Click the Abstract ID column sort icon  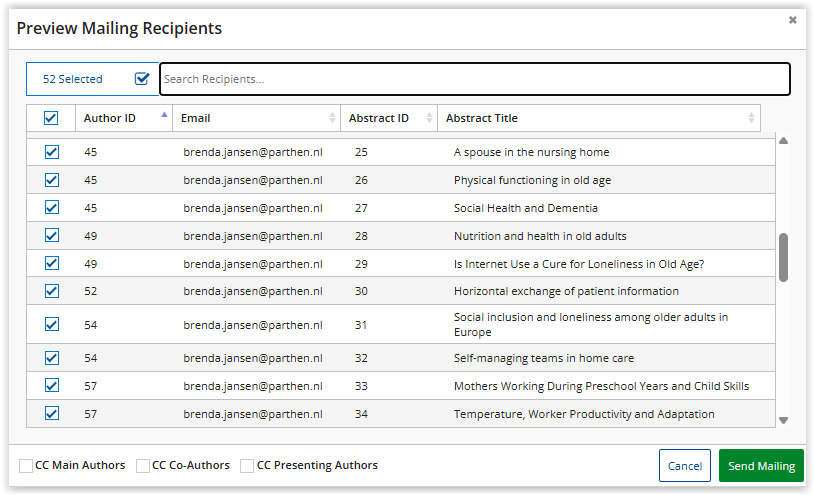coord(429,118)
